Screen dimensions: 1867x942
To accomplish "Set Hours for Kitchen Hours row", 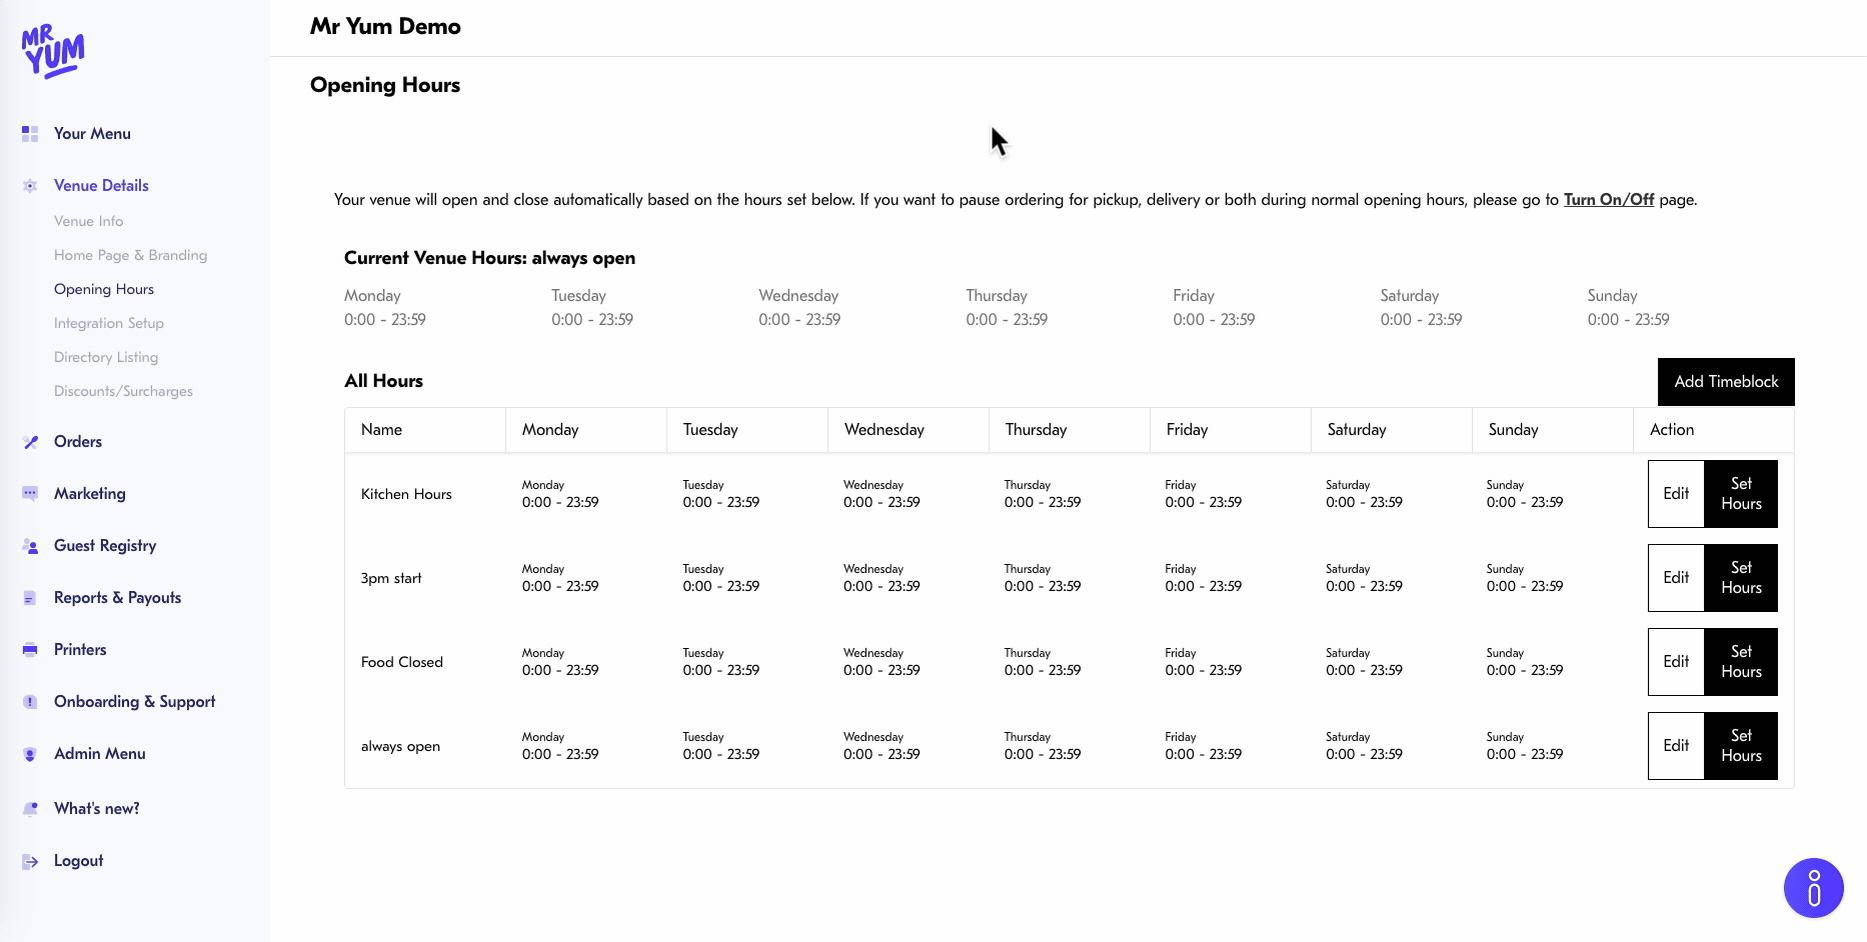I will [1741, 494].
